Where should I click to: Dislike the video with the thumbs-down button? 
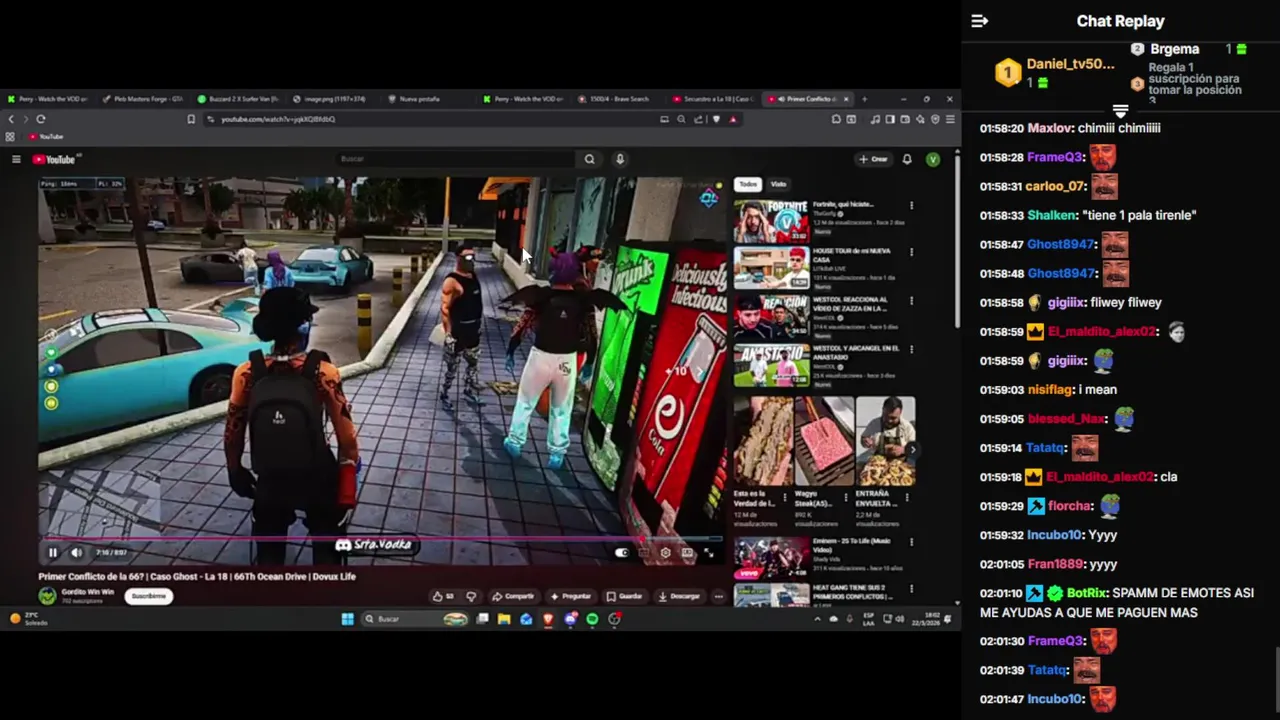[471, 596]
